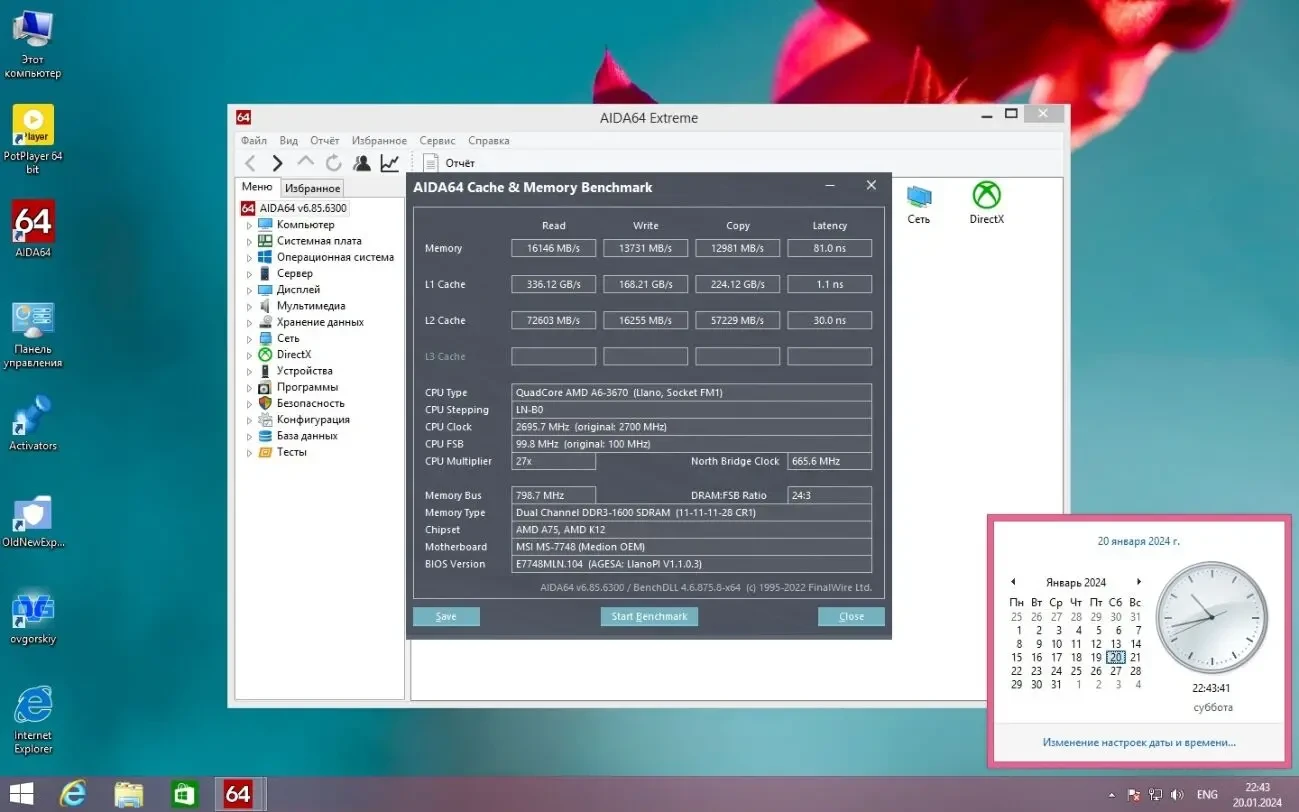Screen dimensions: 1299x812
Task: Click the back navigation arrow in AIDA64
Action: (250, 162)
